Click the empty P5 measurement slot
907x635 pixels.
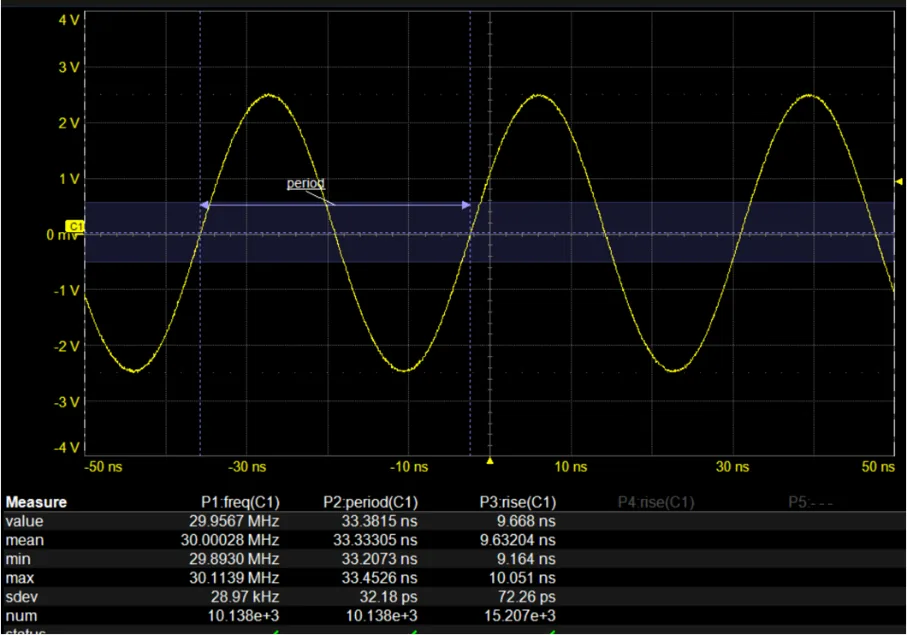coord(810,502)
